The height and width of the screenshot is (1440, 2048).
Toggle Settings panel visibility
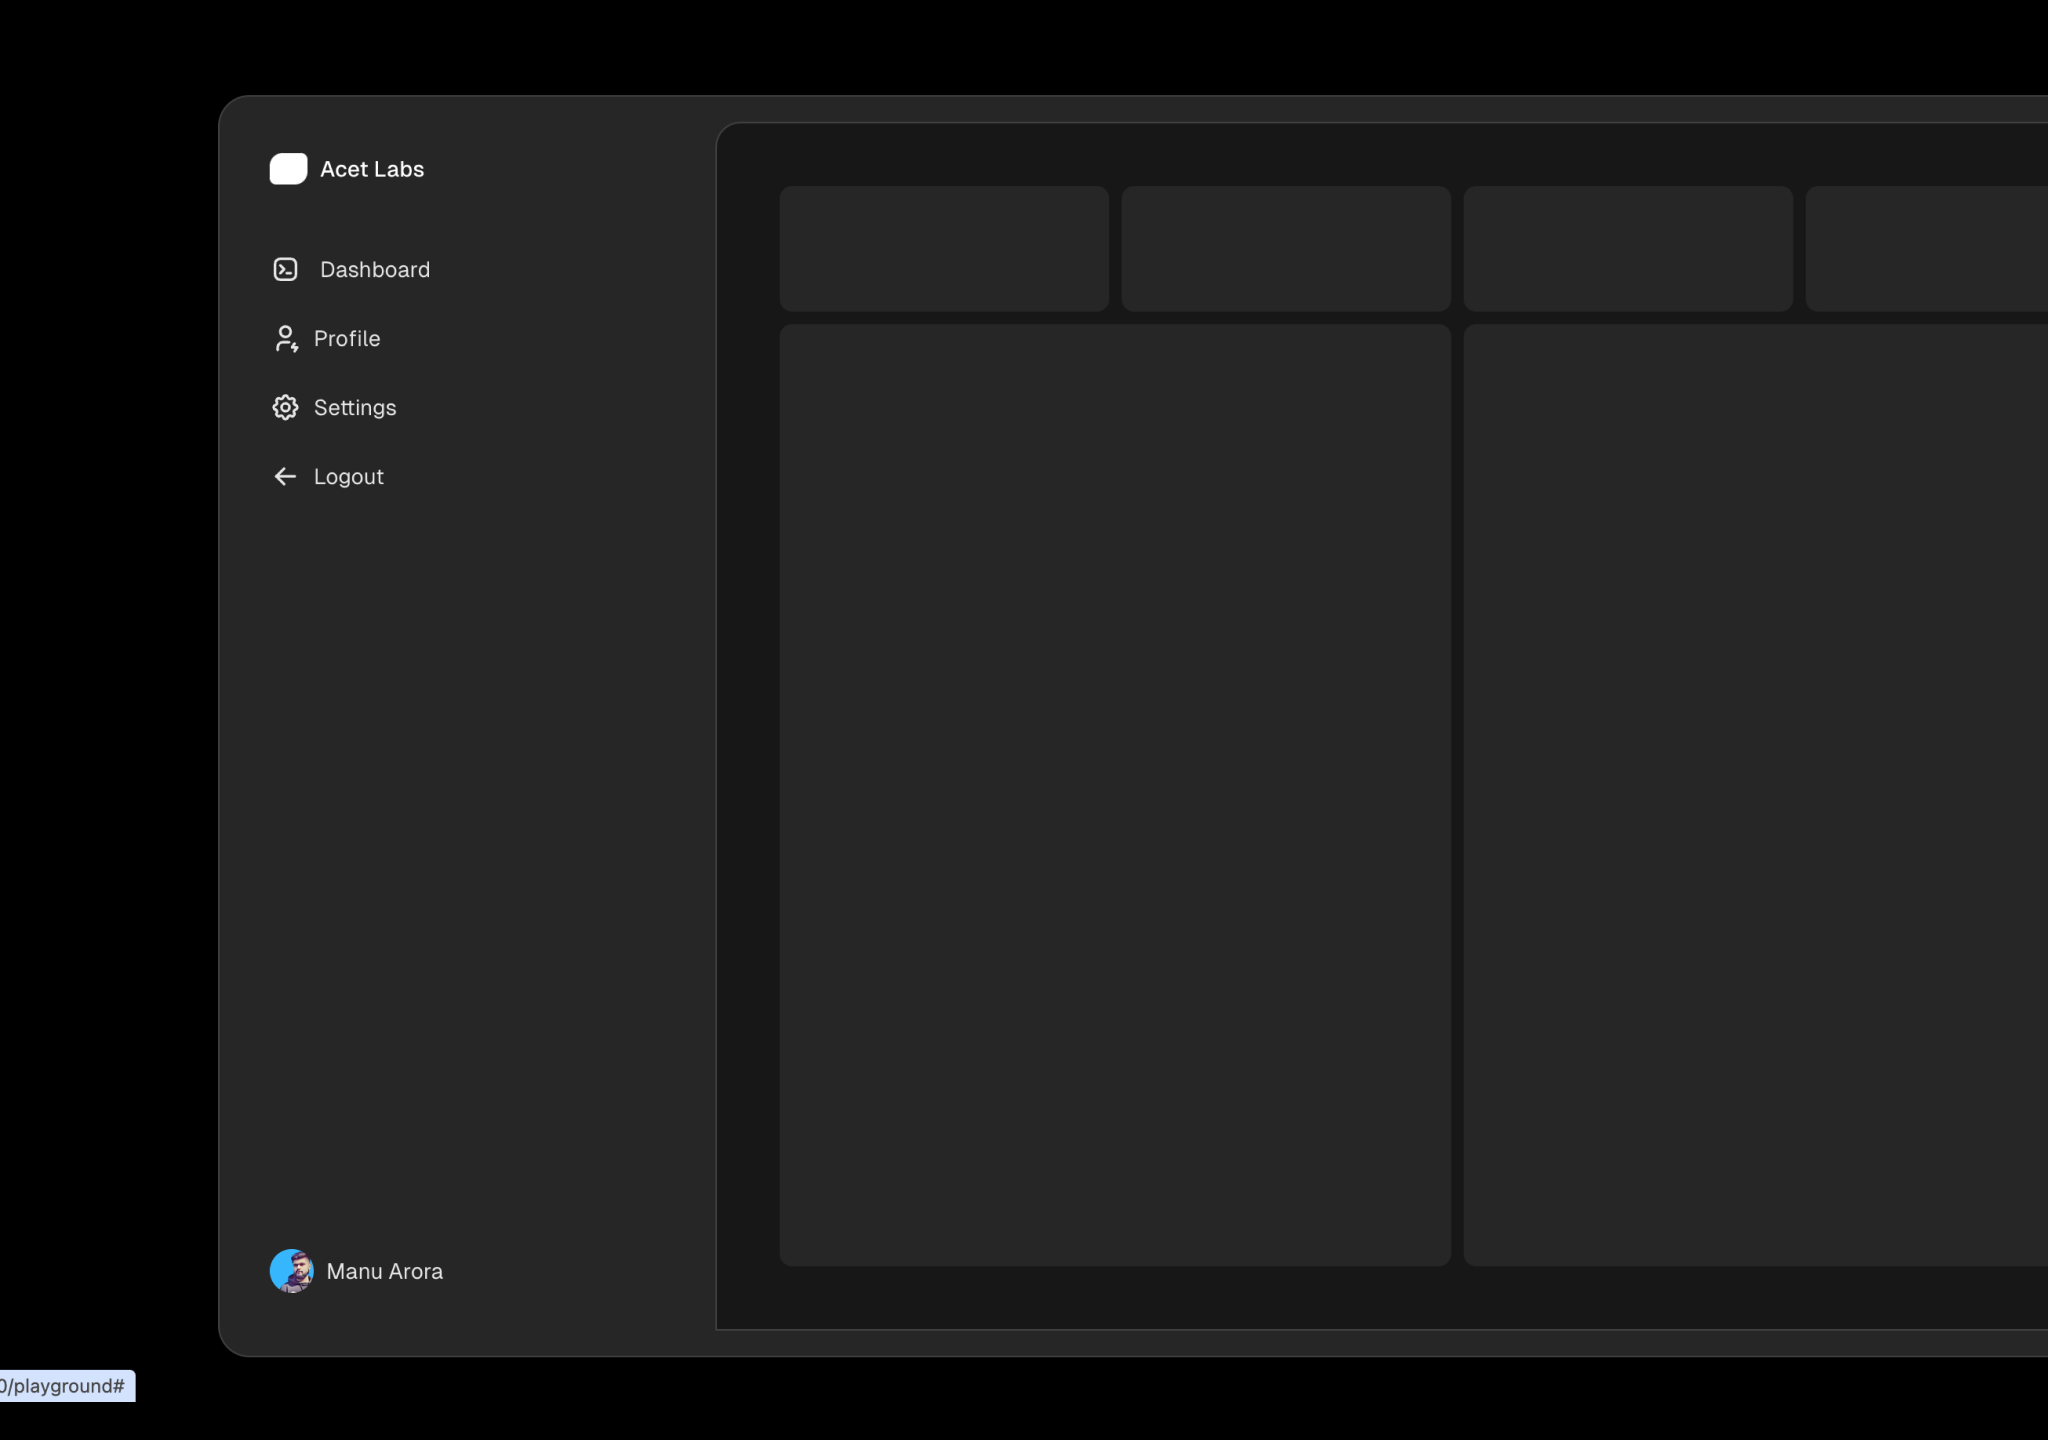334,407
